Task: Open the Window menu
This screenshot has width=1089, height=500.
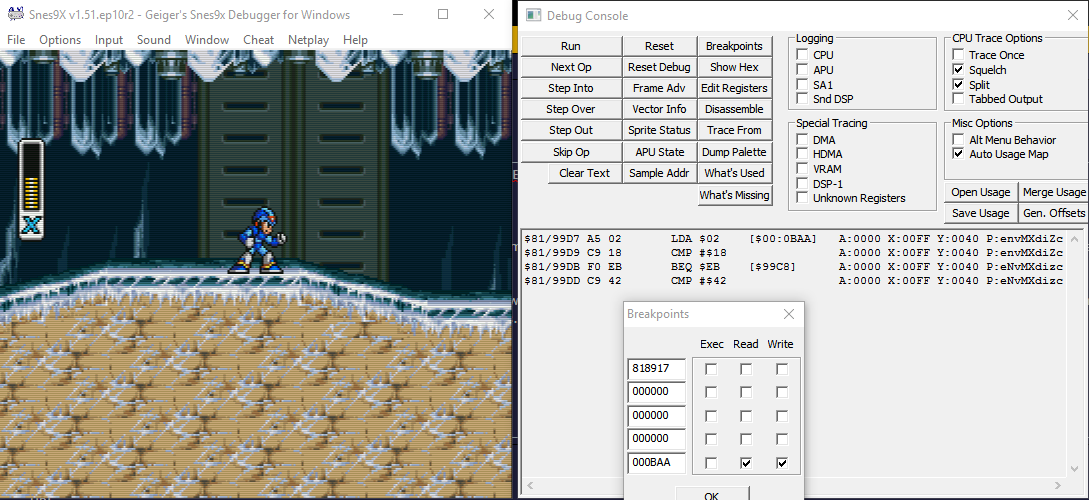Action: (x=207, y=40)
